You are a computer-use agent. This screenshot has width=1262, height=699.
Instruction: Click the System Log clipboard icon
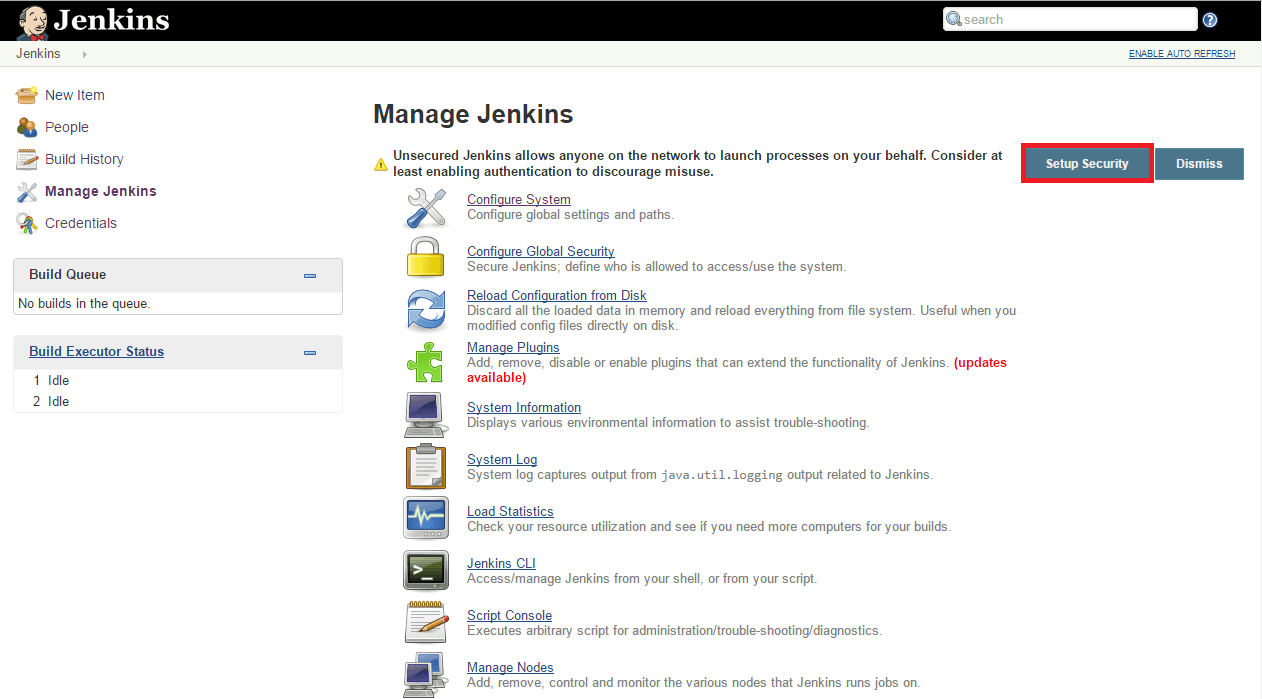426,466
